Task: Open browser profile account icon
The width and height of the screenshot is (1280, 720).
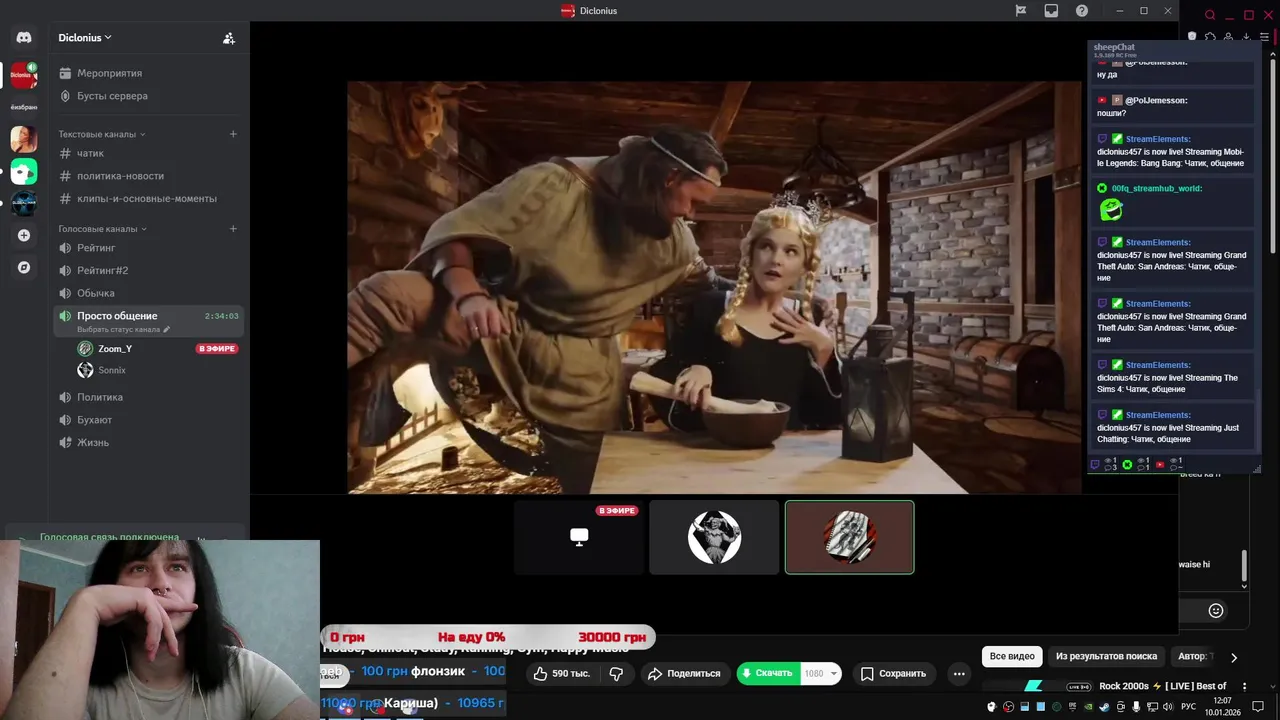Action: [1228, 37]
